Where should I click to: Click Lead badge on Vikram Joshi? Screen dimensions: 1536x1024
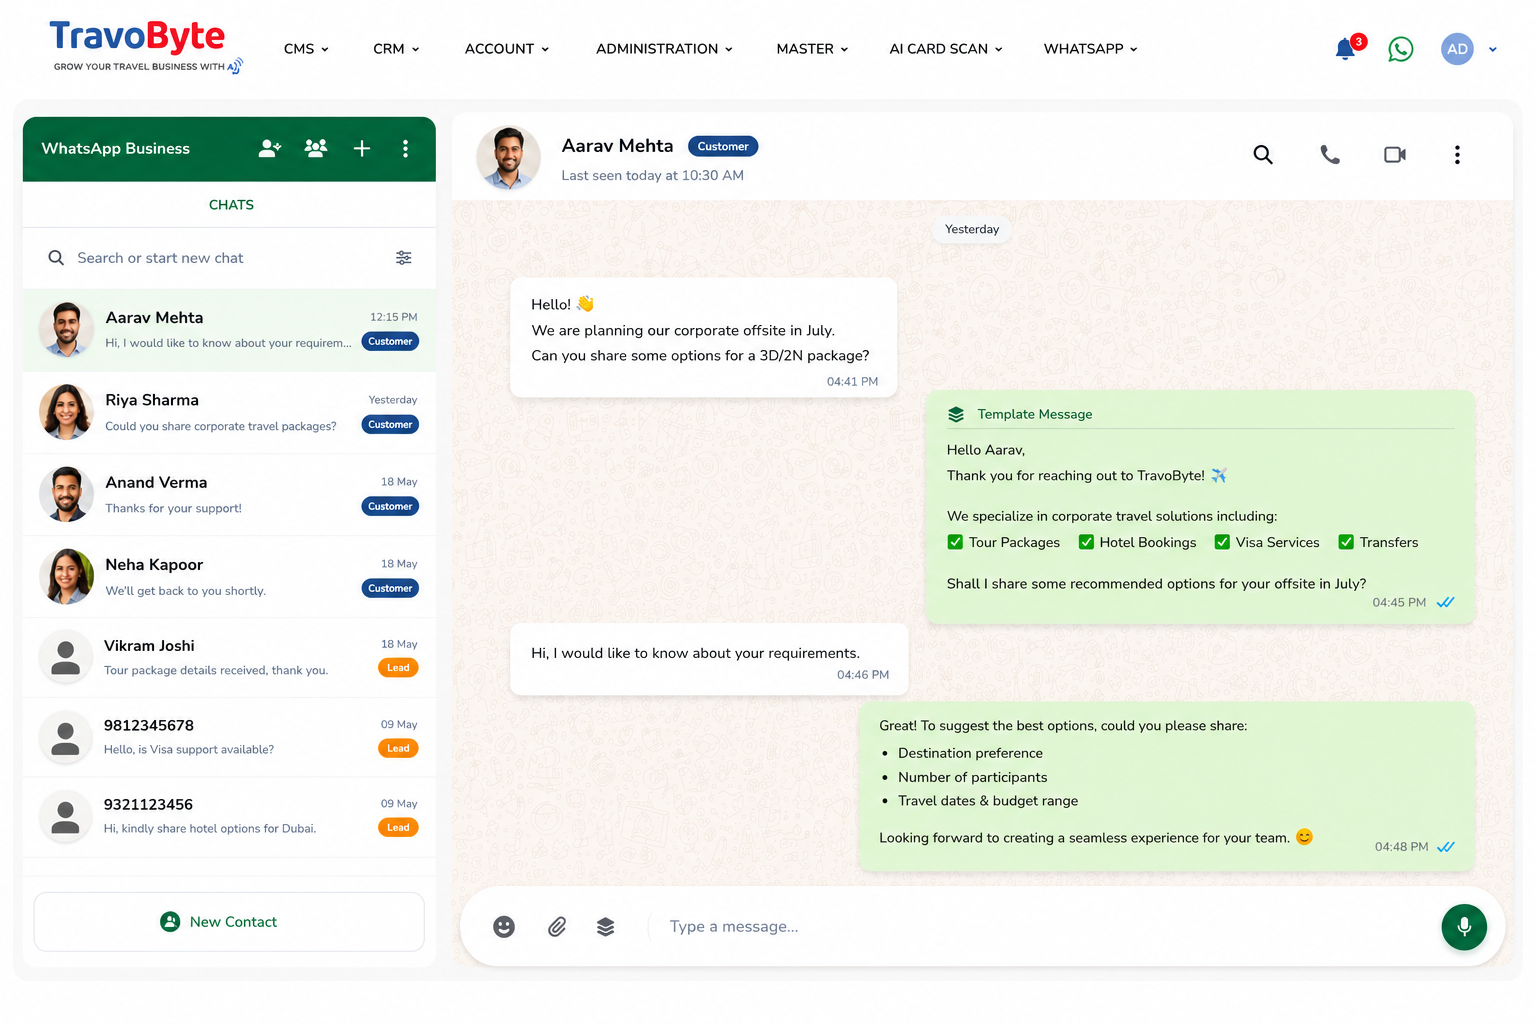click(x=398, y=668)
